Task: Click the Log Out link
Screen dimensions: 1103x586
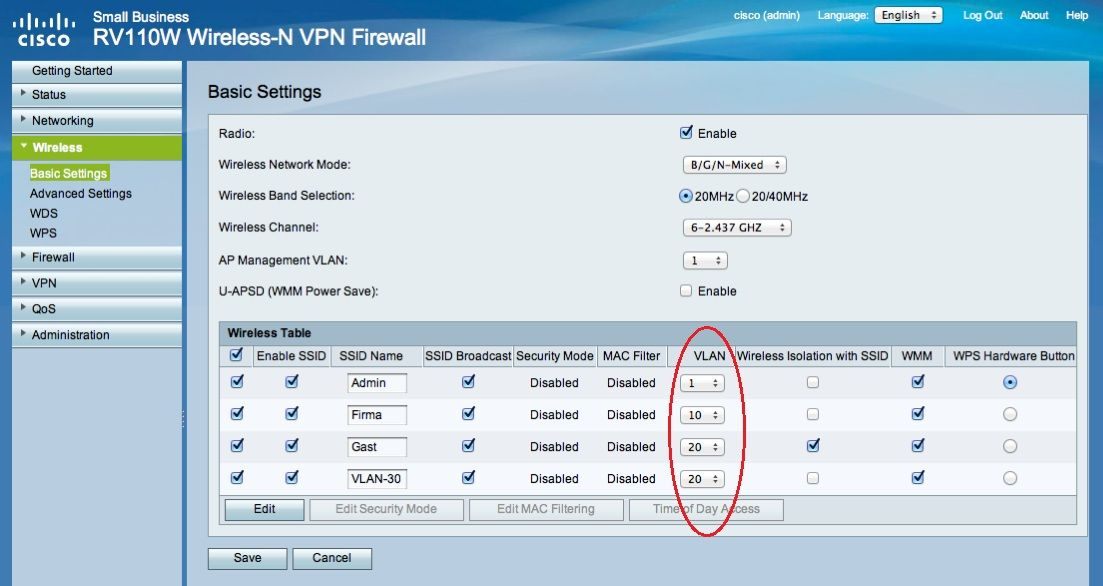Action: tap(982, 15)
